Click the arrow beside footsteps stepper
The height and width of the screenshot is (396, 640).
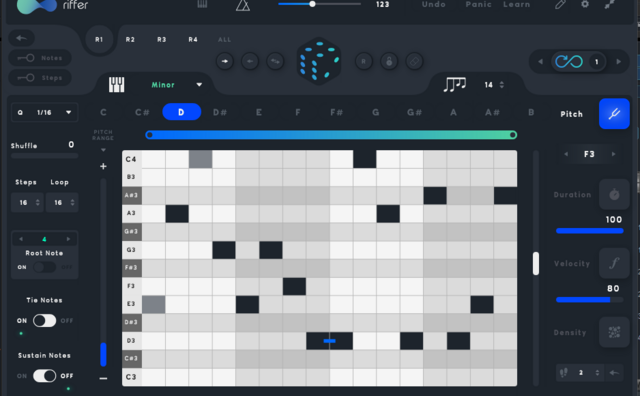[614, 372]
